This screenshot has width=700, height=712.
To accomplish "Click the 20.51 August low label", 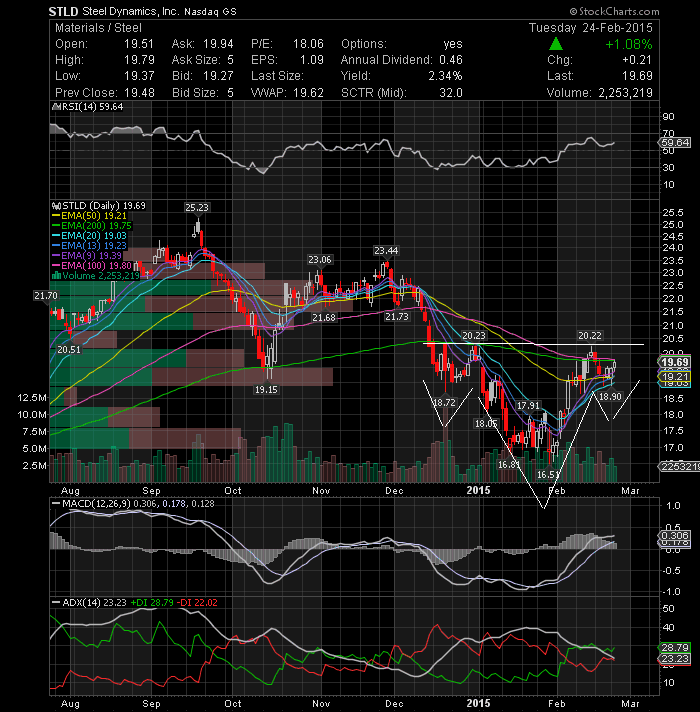I will tap(69, 350).
